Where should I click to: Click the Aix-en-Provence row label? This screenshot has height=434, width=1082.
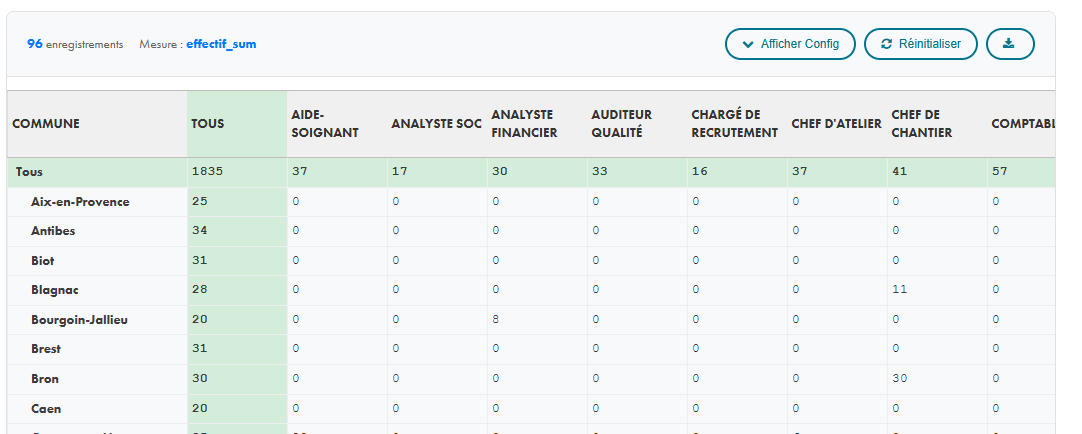click(x=81, y=202)
